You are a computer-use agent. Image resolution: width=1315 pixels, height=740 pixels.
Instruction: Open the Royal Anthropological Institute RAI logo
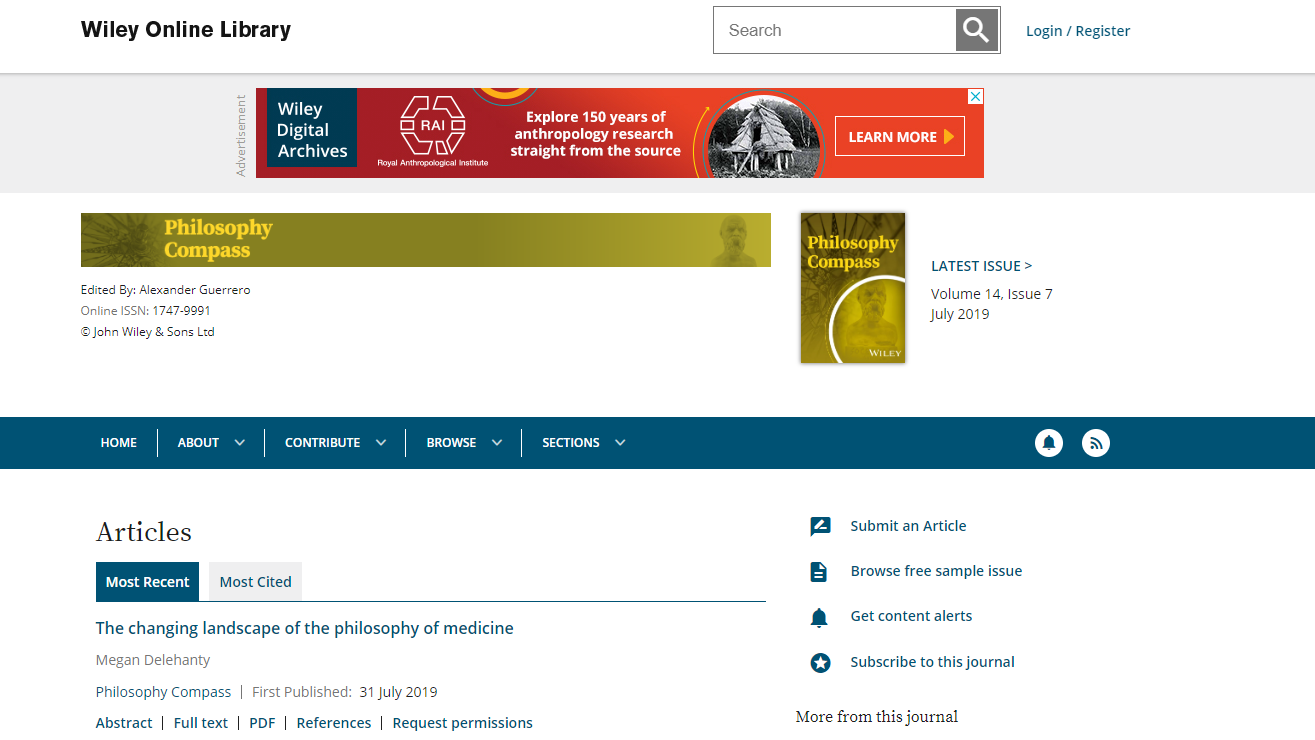tap(433, 131)
